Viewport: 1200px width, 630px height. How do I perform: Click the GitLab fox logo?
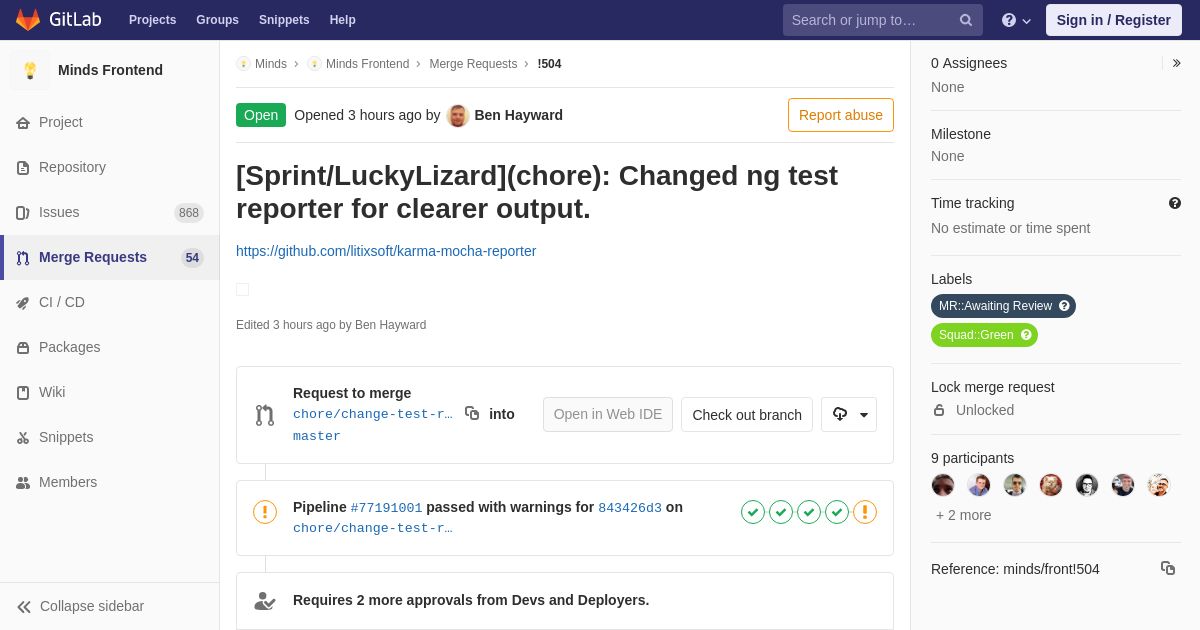[x=28, y=20]
